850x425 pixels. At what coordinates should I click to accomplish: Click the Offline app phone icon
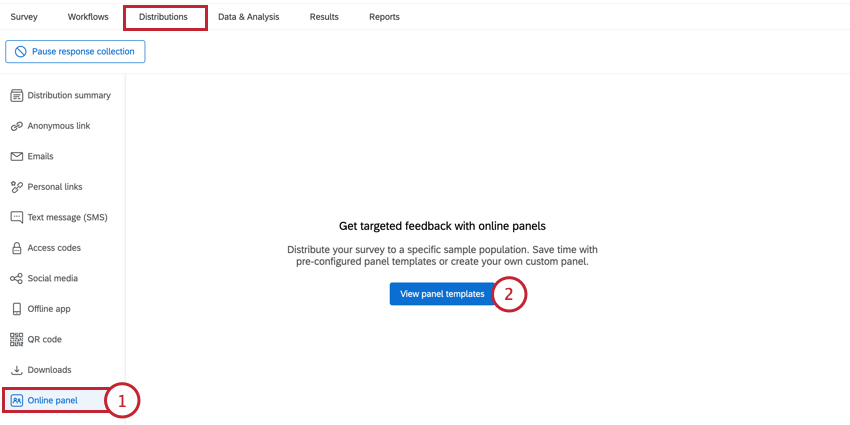coord(17,308)
